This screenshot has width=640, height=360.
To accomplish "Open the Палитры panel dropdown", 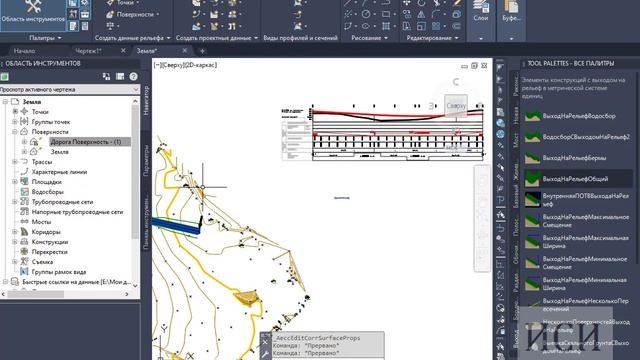I will pyautogui.click(x=45, y=38).
